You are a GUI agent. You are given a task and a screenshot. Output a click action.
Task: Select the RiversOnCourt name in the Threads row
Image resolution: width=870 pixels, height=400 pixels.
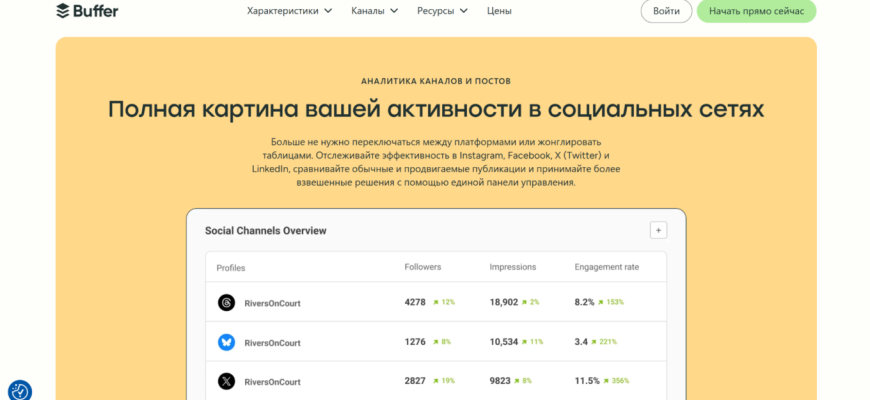click(272, 302)
